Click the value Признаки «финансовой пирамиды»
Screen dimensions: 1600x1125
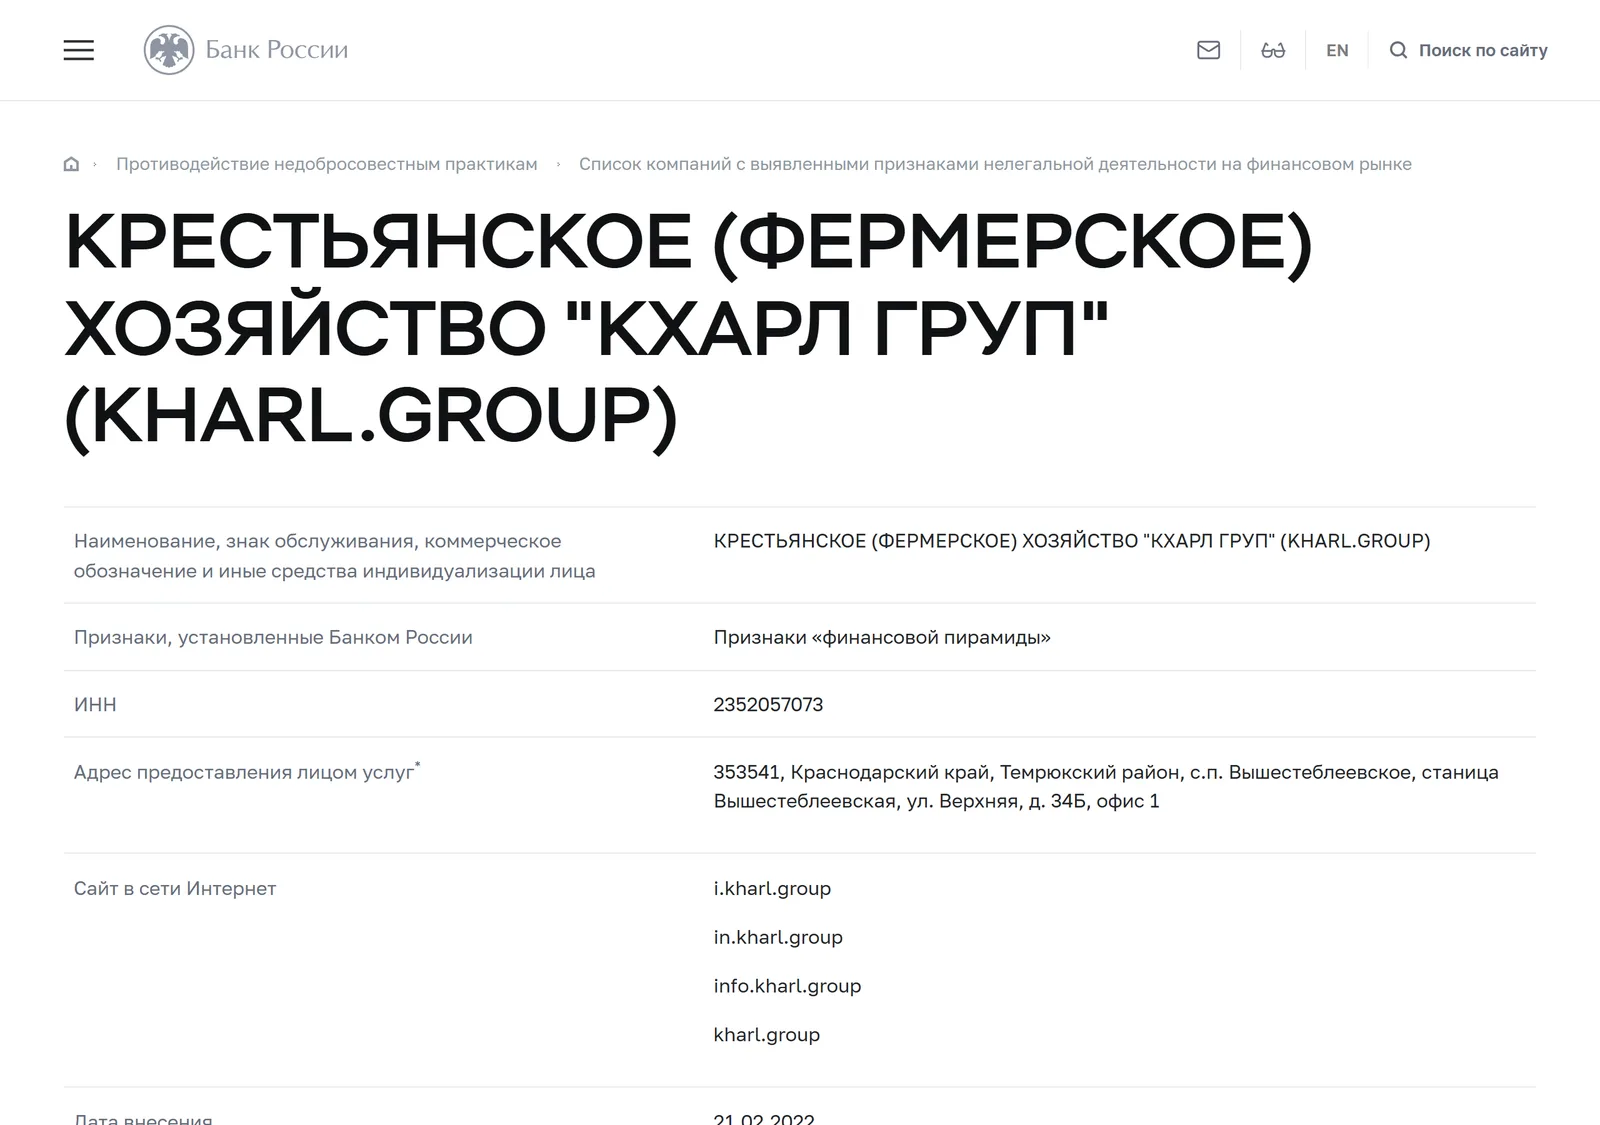pyautogui.click(x=882, y=637)
